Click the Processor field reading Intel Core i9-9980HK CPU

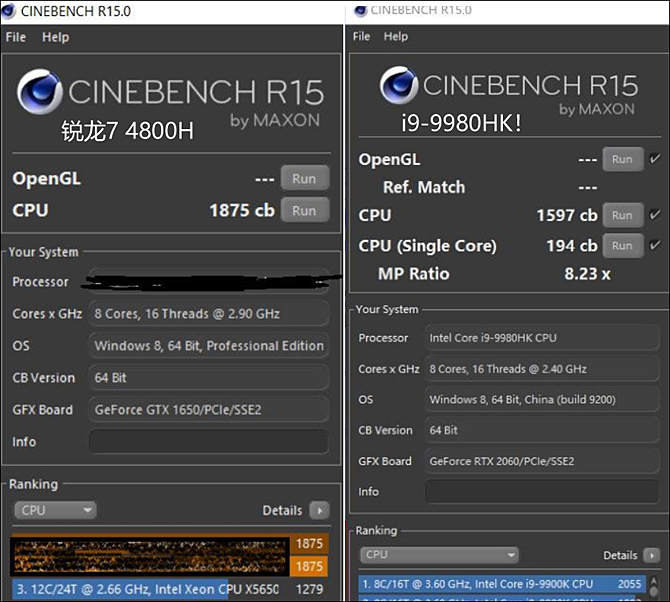[x=542, y=338]
